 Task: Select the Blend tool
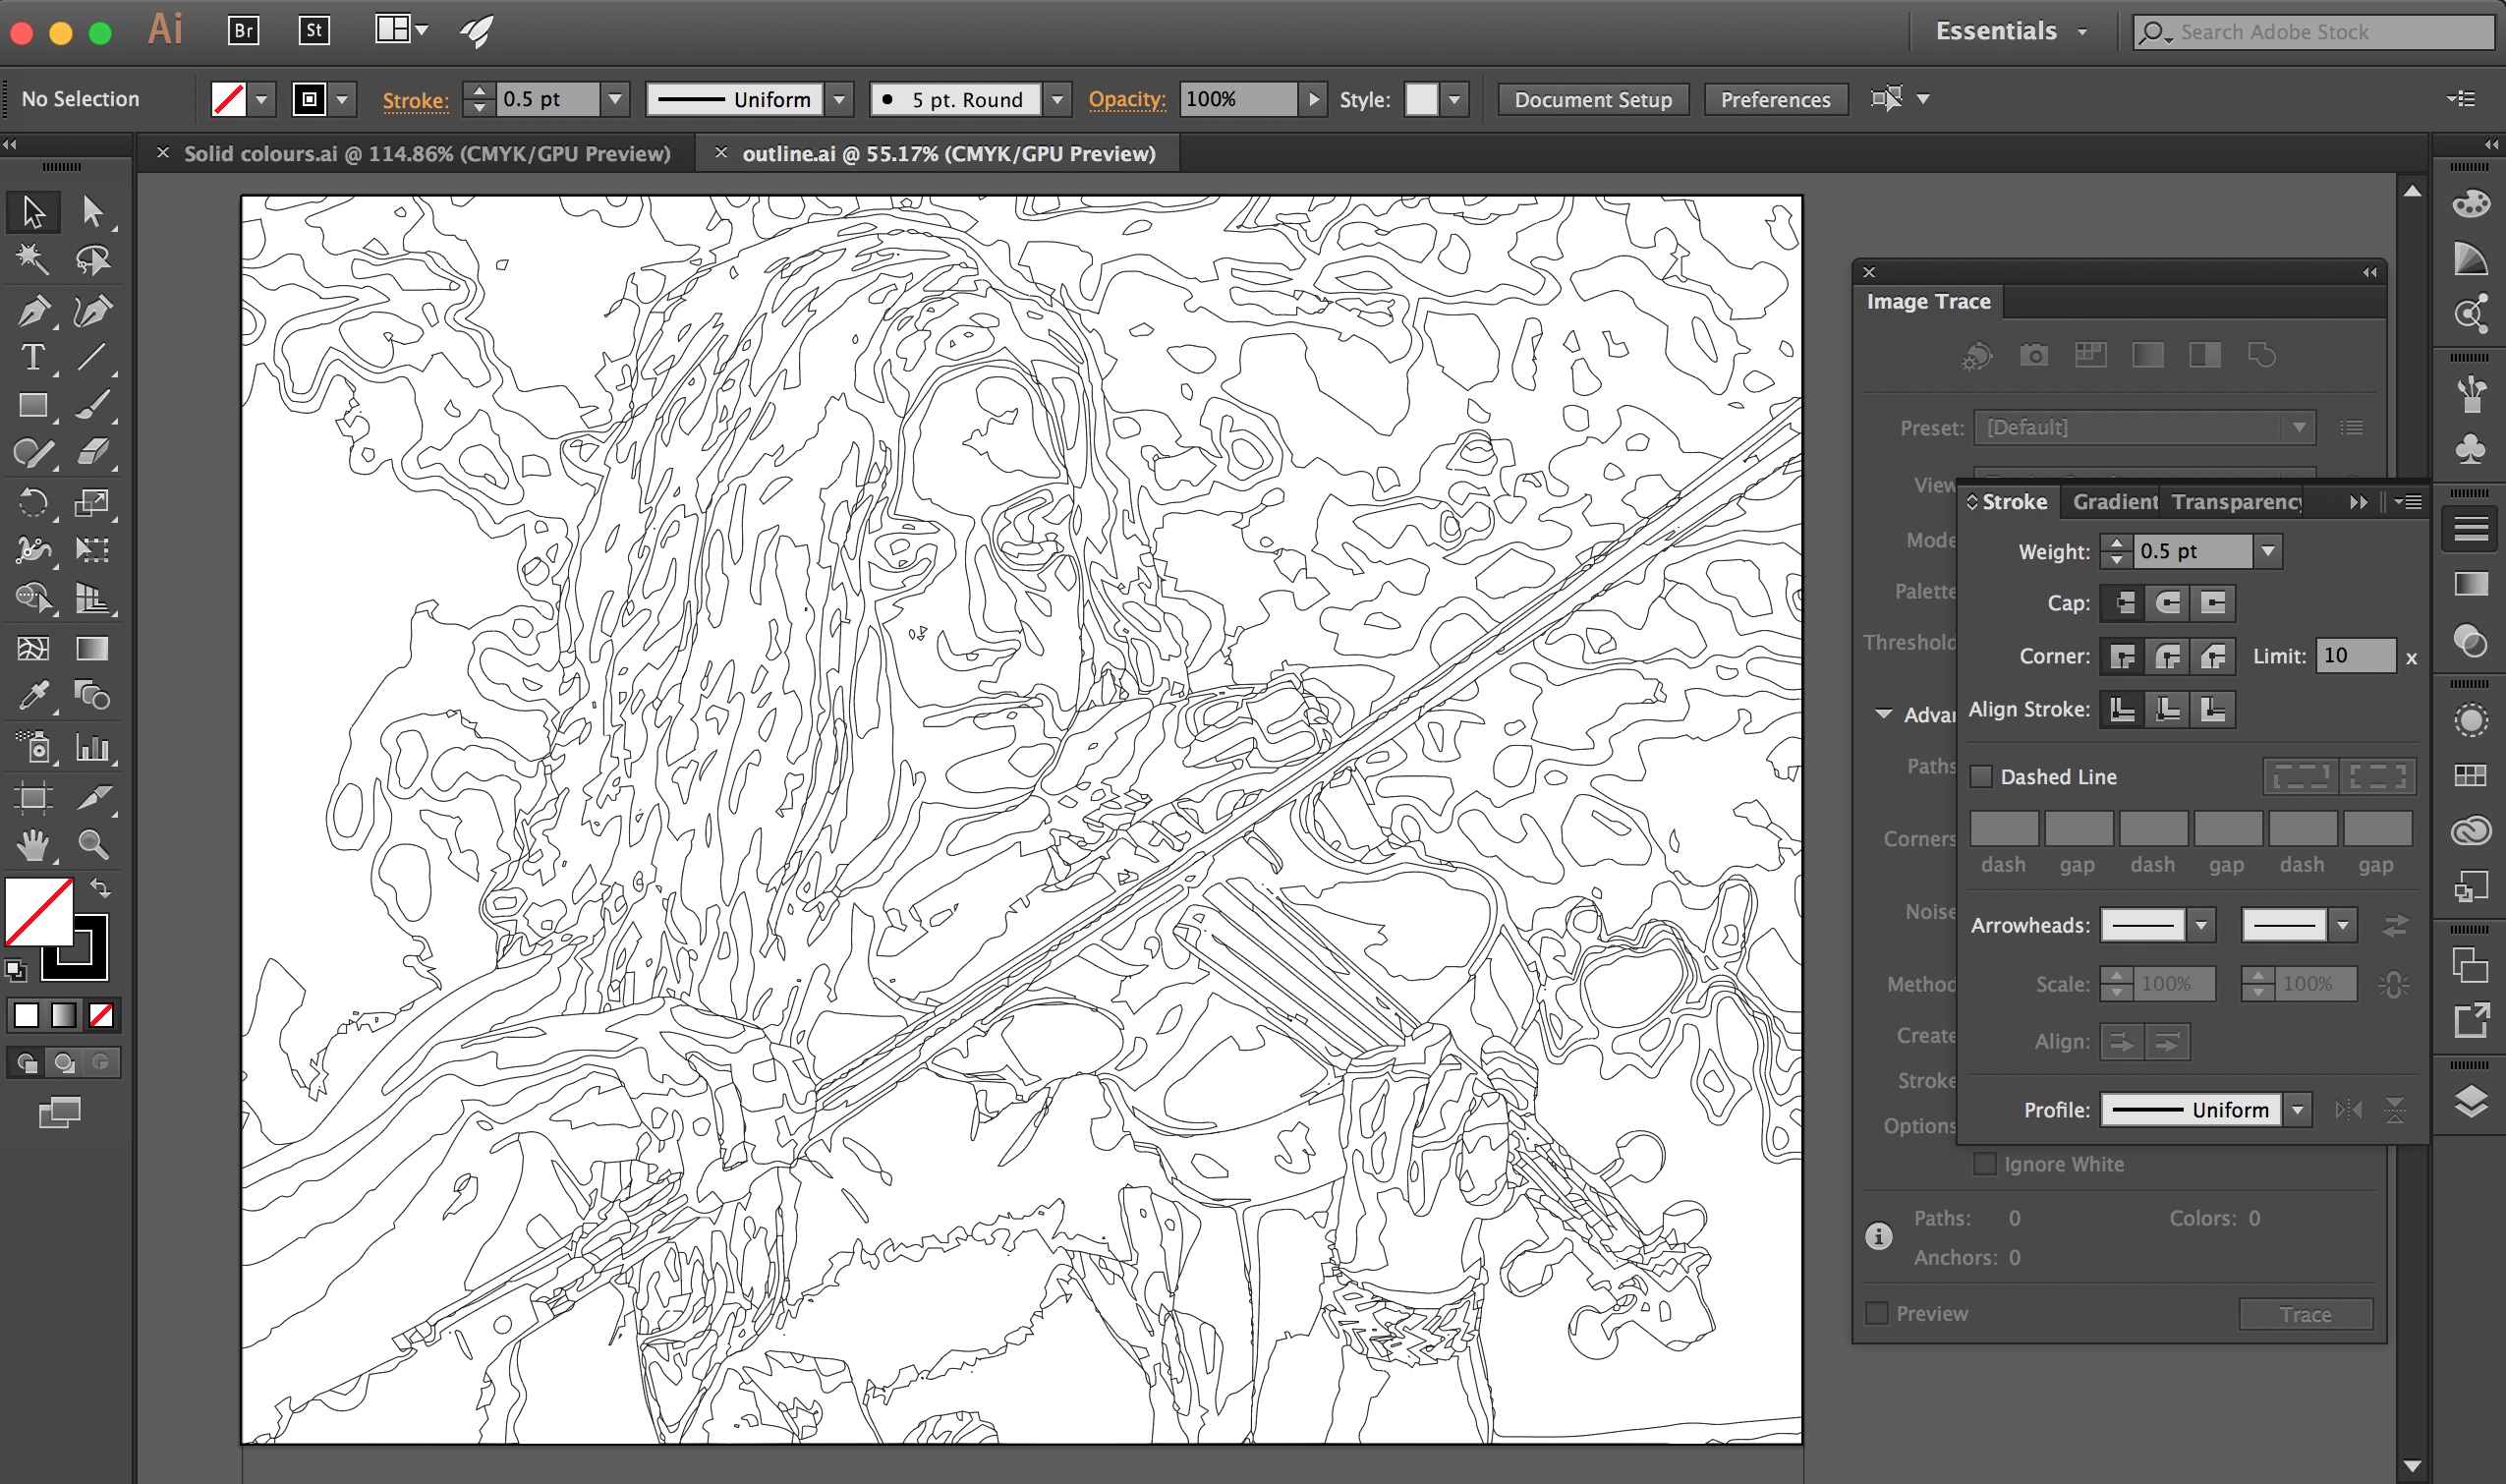point(93,695)
